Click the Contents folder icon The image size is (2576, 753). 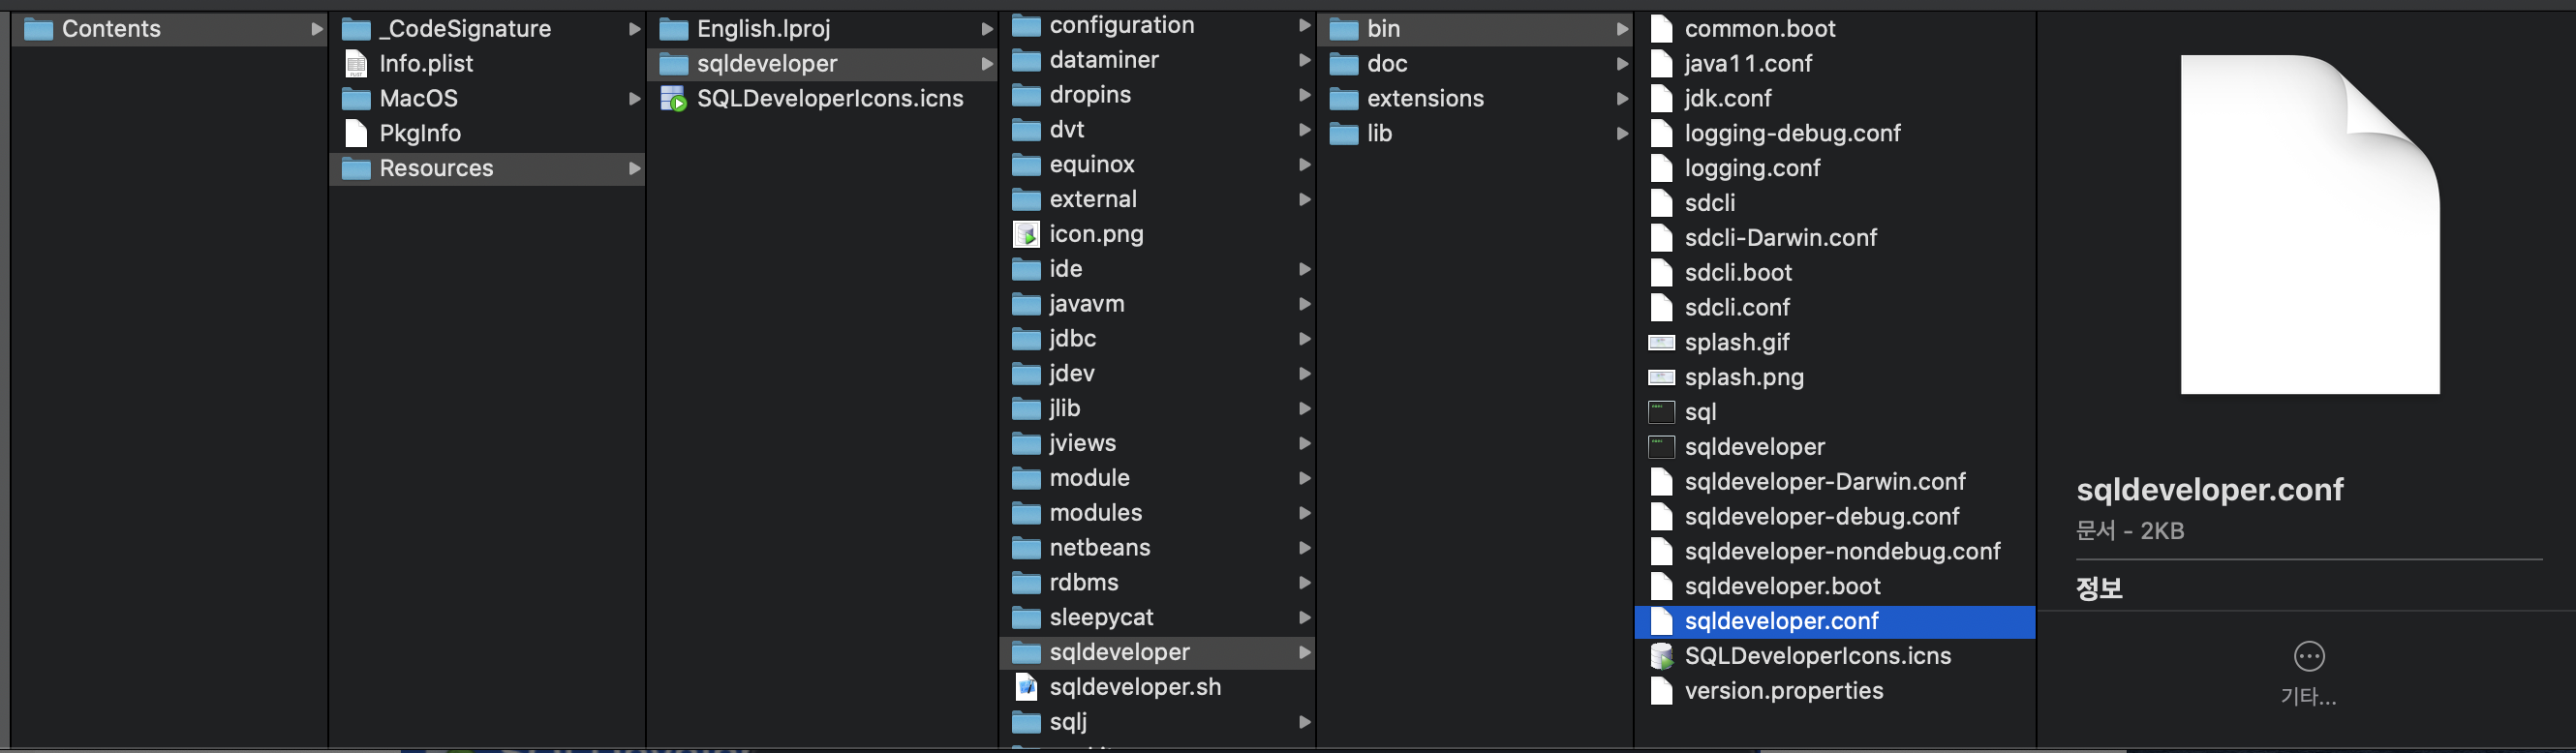click(x=38, y=29)
